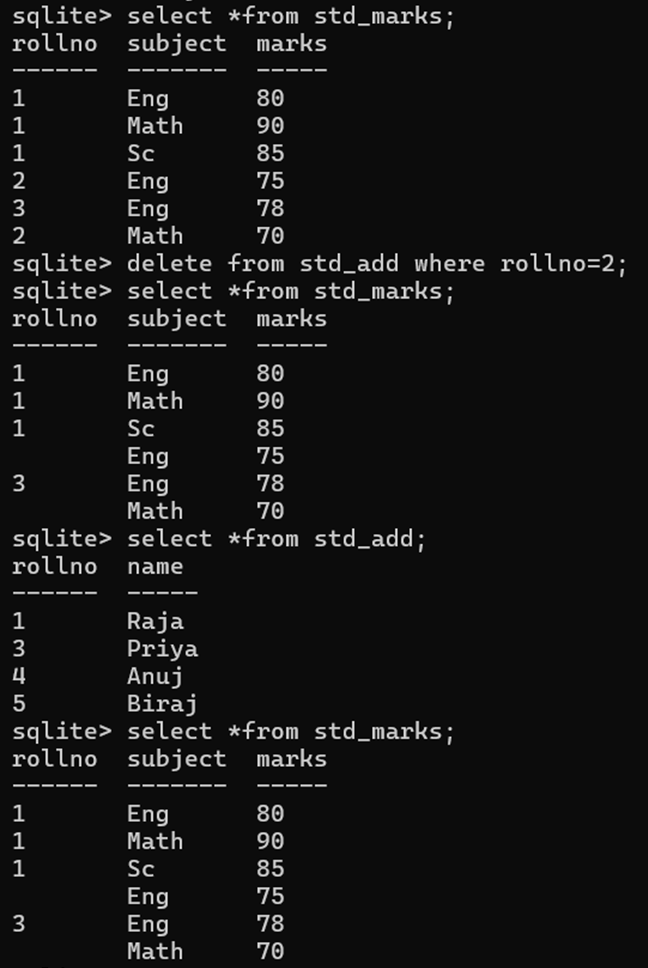Click the name Biraj
The height and width of the screenshot is (968, 648).
click(x=162, y=704)
